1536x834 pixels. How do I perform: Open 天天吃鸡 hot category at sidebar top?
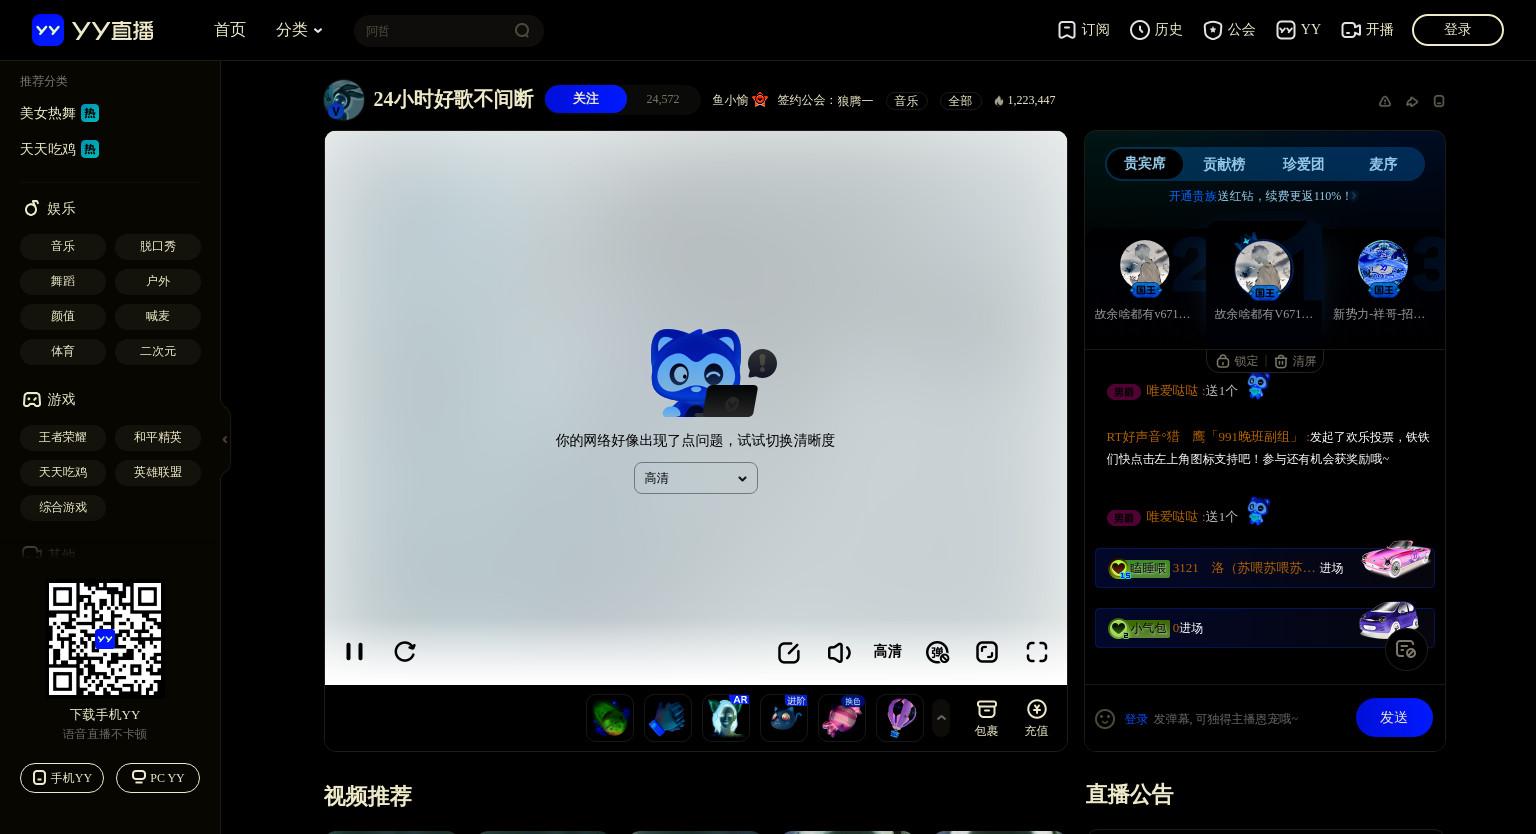point(59,149)
